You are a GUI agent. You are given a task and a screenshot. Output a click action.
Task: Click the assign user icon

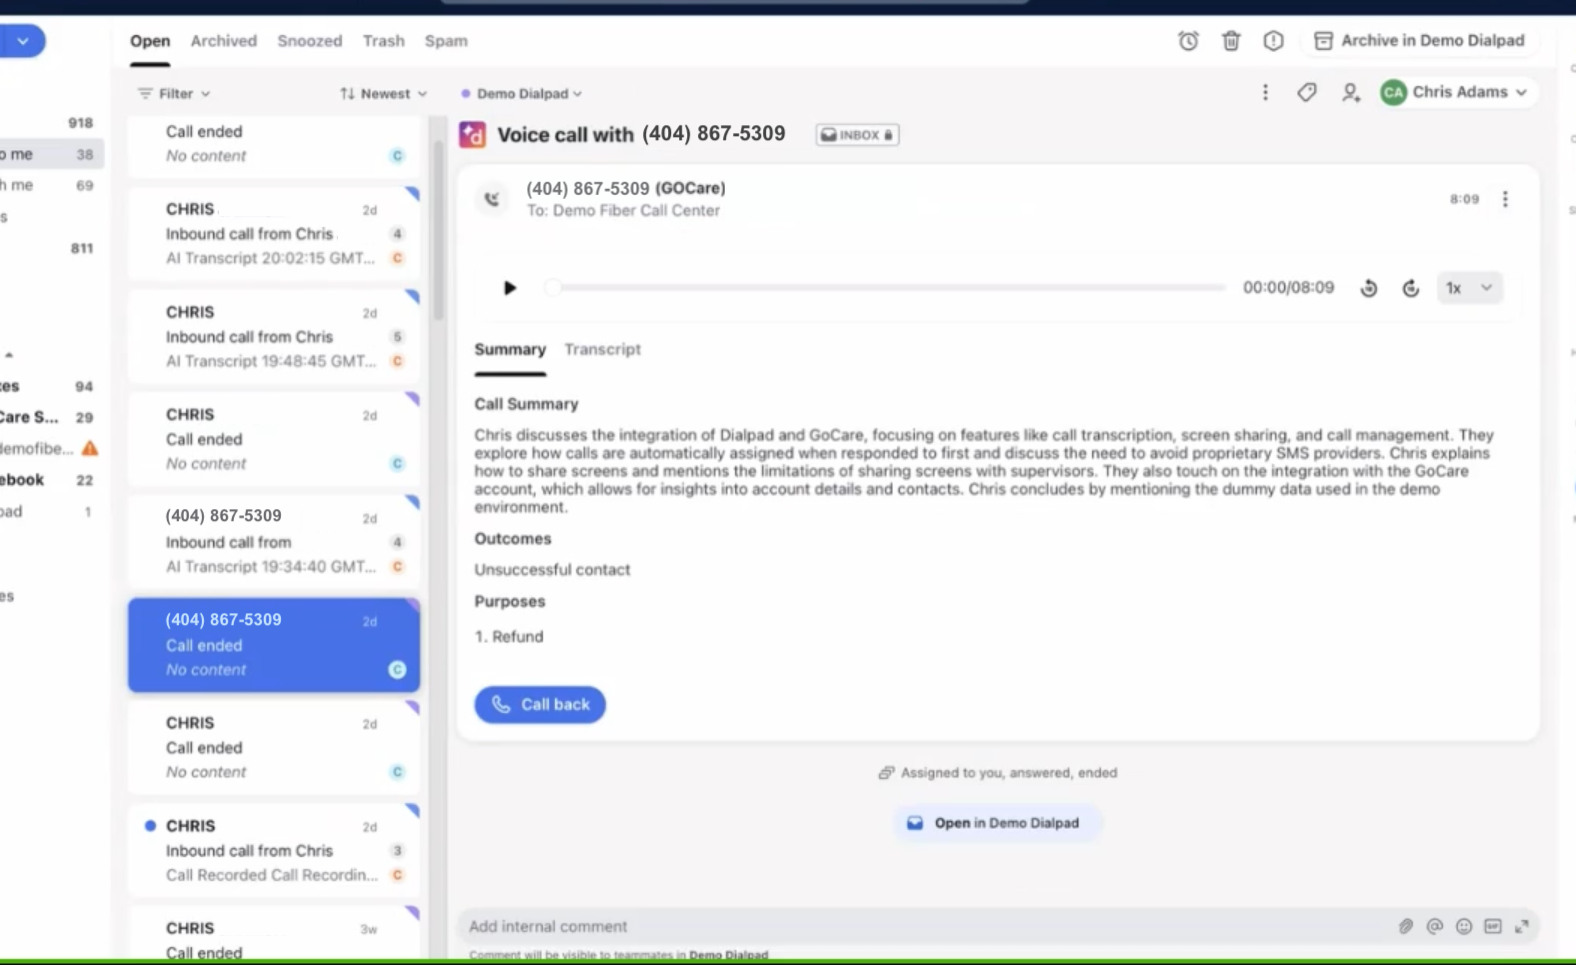point(1350,92)
